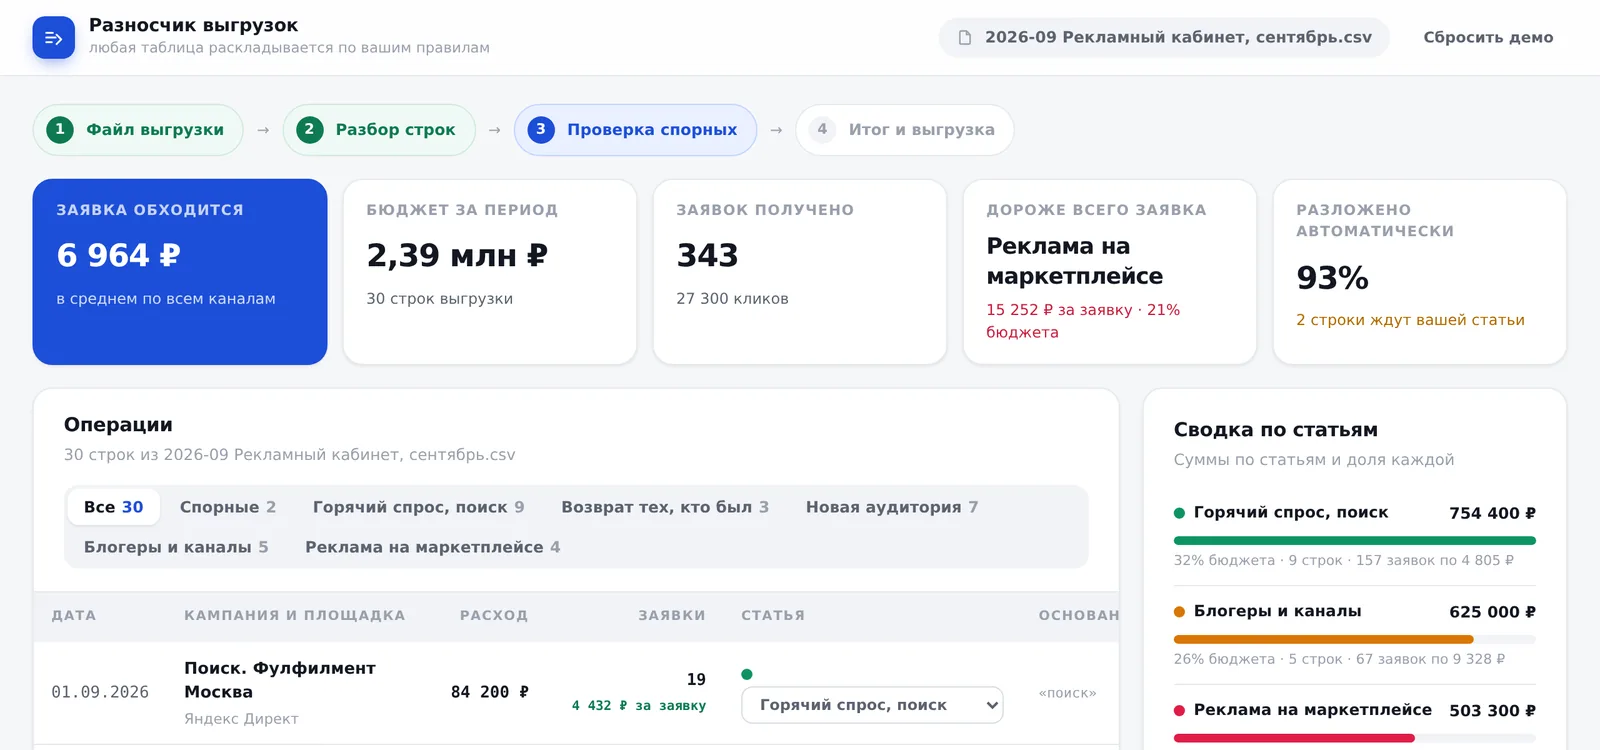The width and height of the screenshot is (1600, 750).
Task: Reset the demo with «Сбросить демо»
Action: [1488, 38]
